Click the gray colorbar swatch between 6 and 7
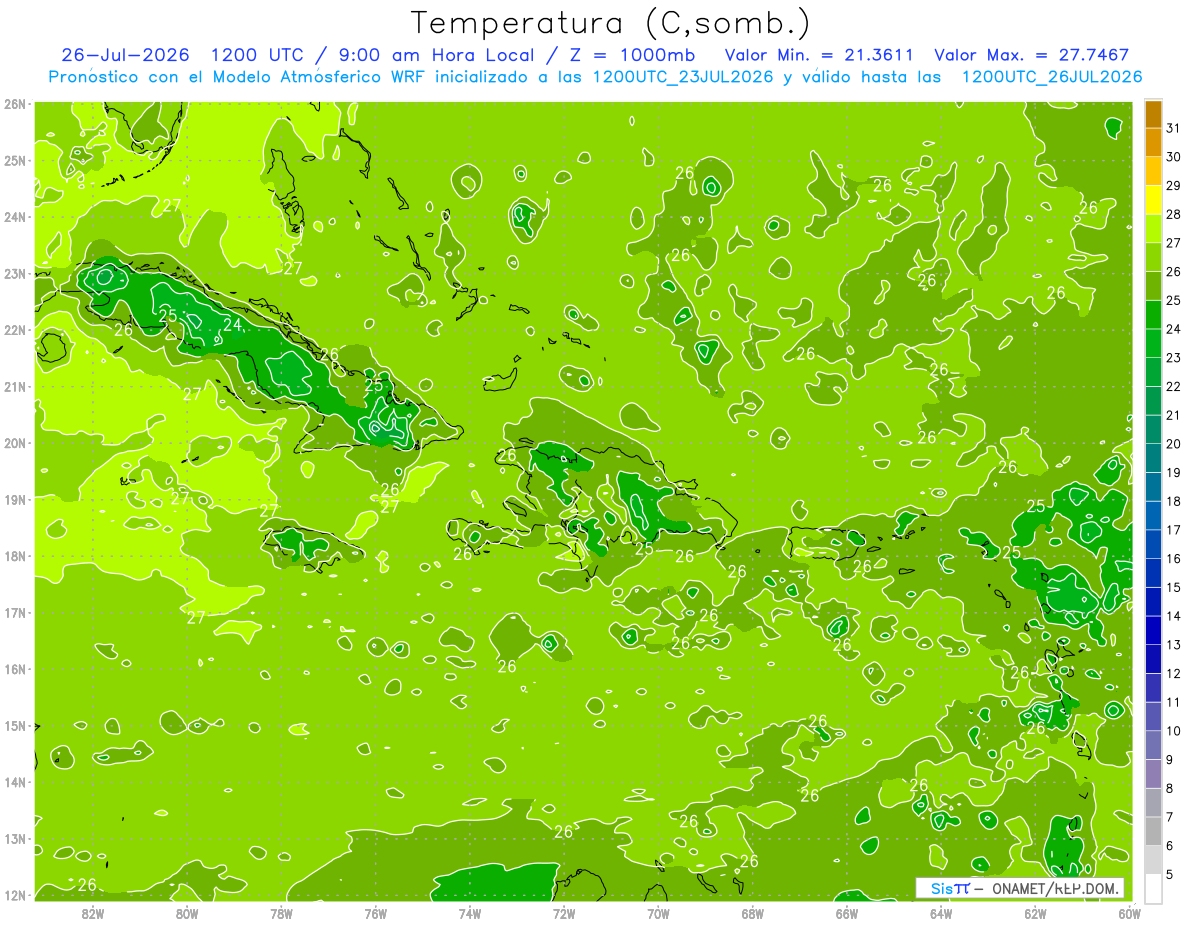Viewport: 1200px width, 927px height. click(1153, 831)
